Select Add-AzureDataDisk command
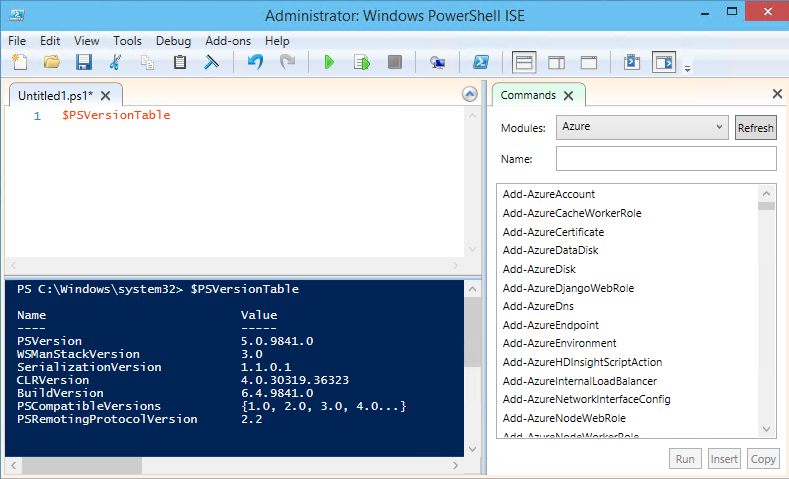Screen dimensions: 789x479 coord(550,251)
